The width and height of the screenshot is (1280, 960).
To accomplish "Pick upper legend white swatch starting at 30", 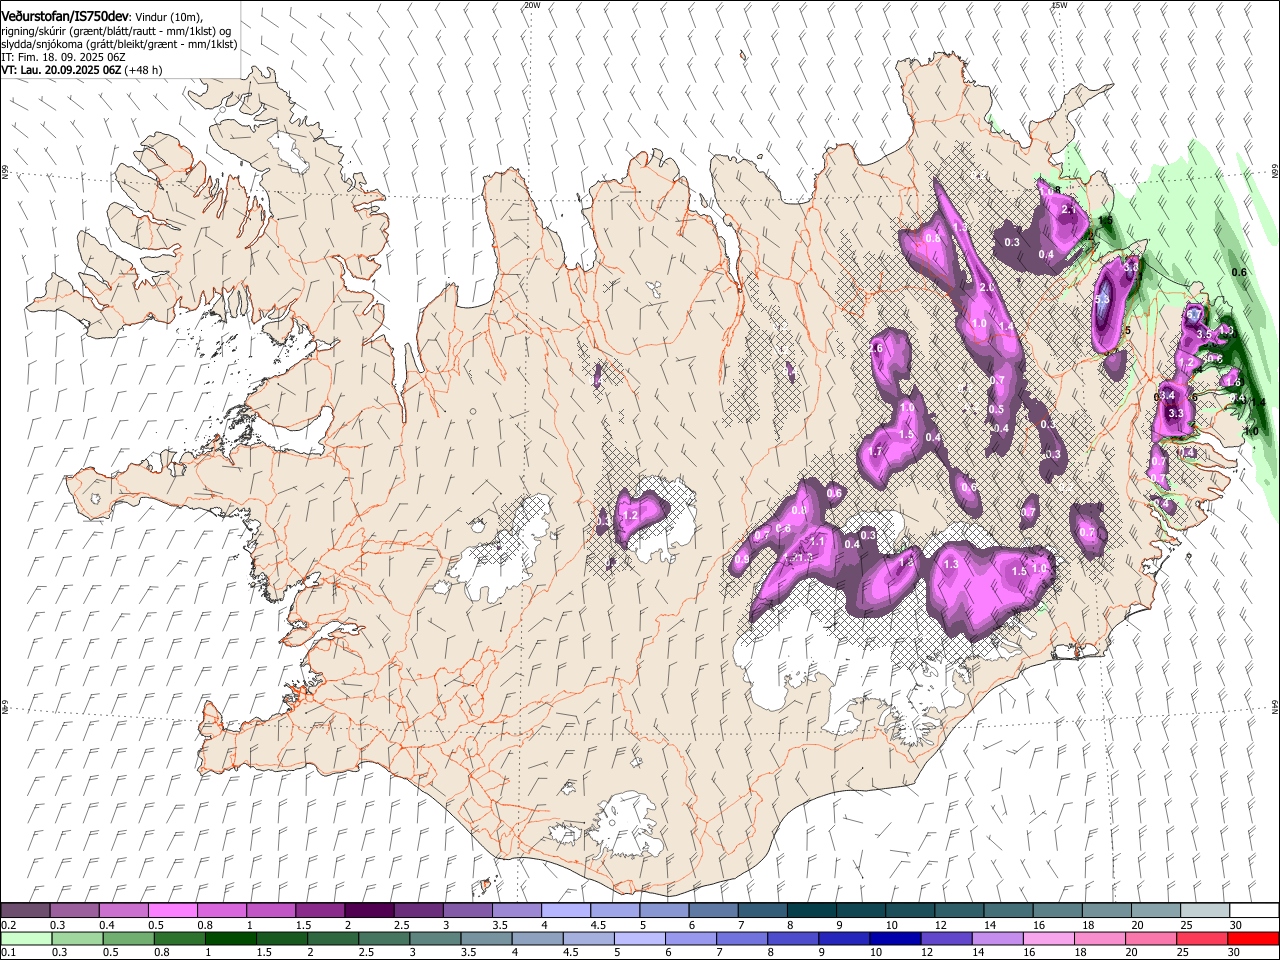I will [1253, 911].
